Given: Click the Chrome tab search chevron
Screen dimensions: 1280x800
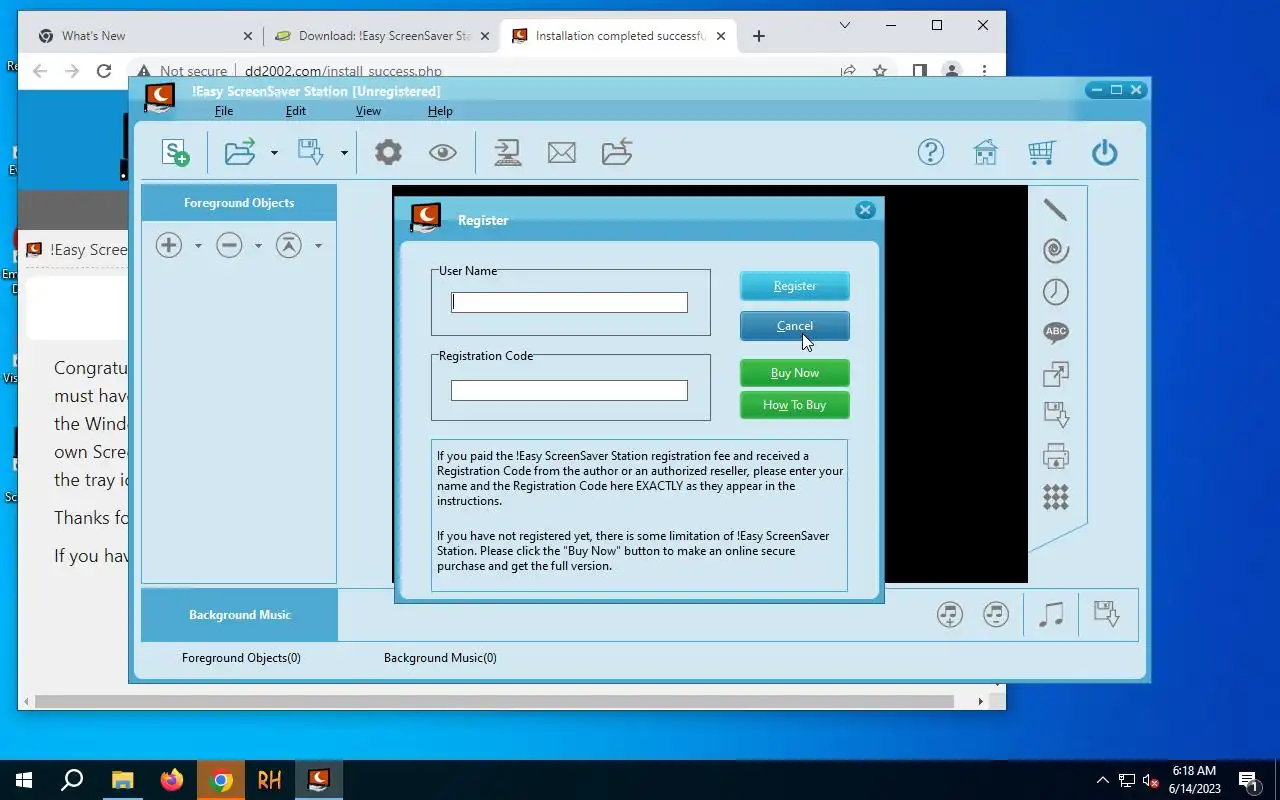Looking at the screenshot, I should 845,25.
